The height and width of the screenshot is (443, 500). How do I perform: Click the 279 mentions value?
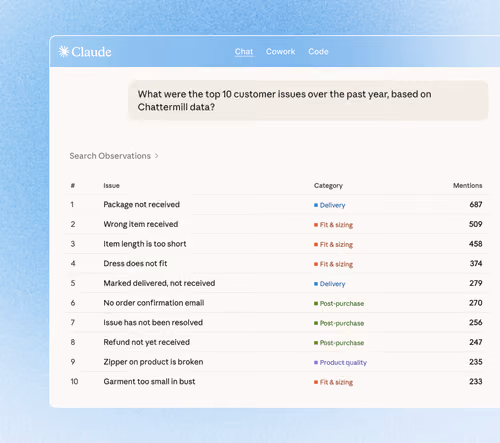point(476,283)
